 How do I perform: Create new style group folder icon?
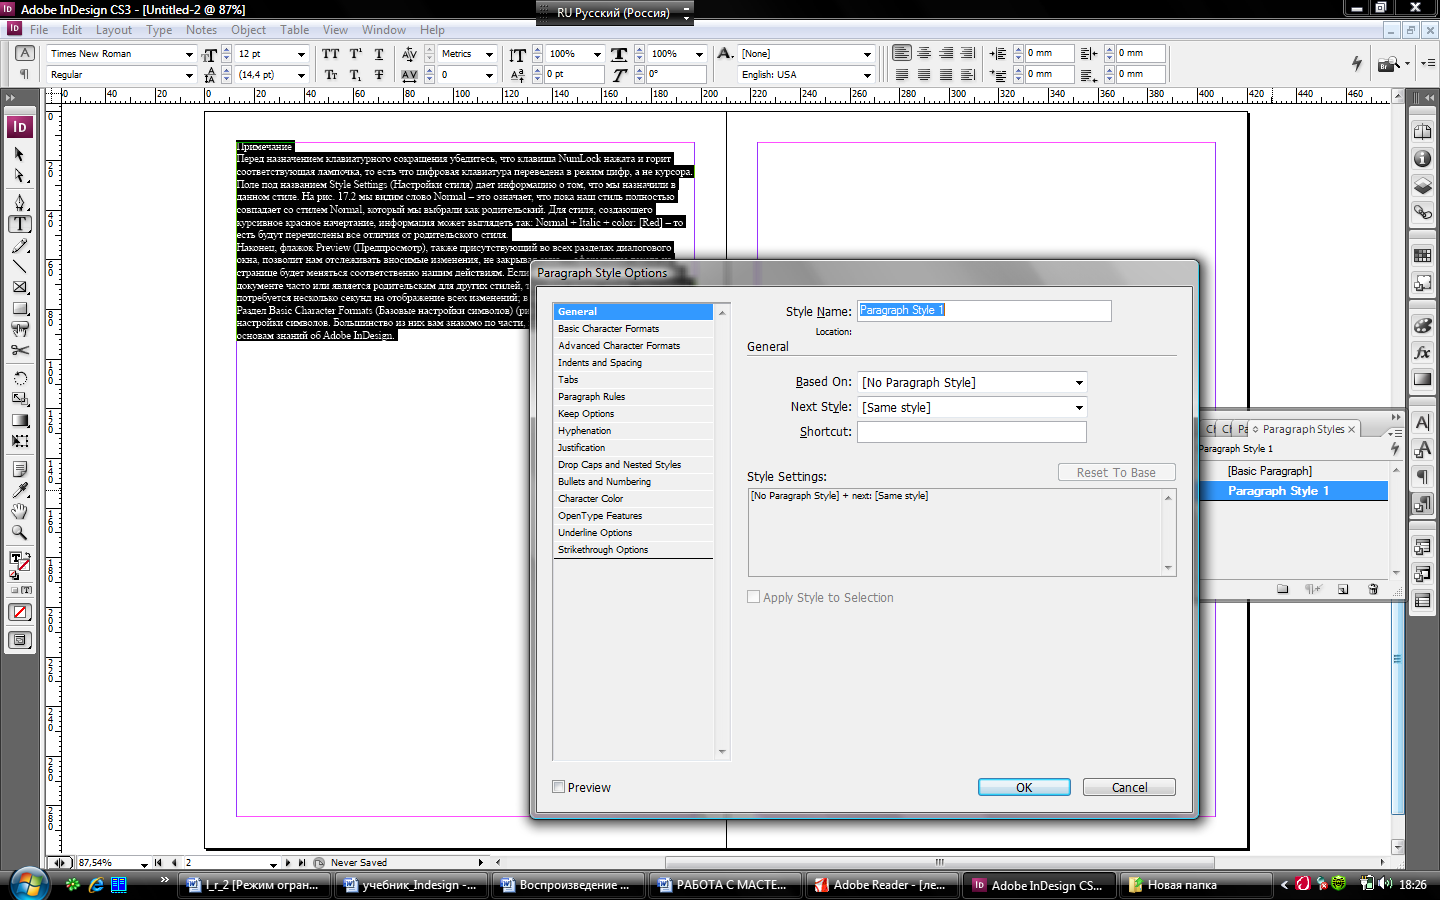[x=1282, y=589]
